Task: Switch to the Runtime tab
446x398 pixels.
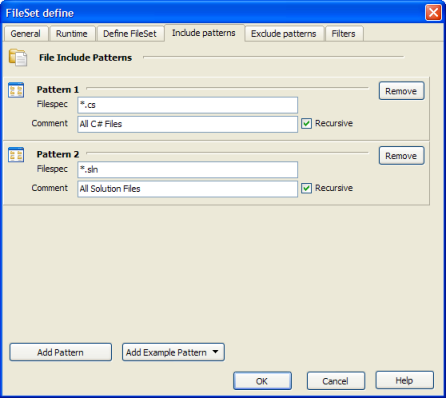Action: click(72, 34)
